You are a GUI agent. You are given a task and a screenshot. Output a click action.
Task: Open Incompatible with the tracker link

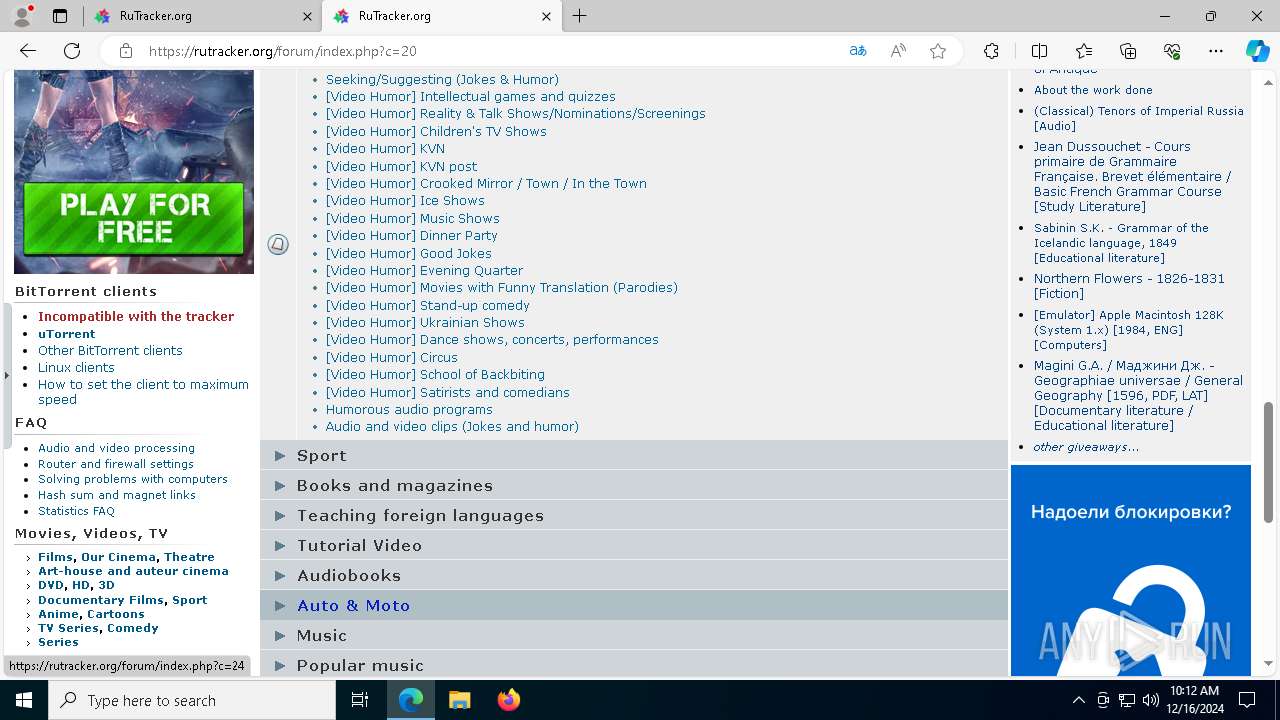[136, 316]
